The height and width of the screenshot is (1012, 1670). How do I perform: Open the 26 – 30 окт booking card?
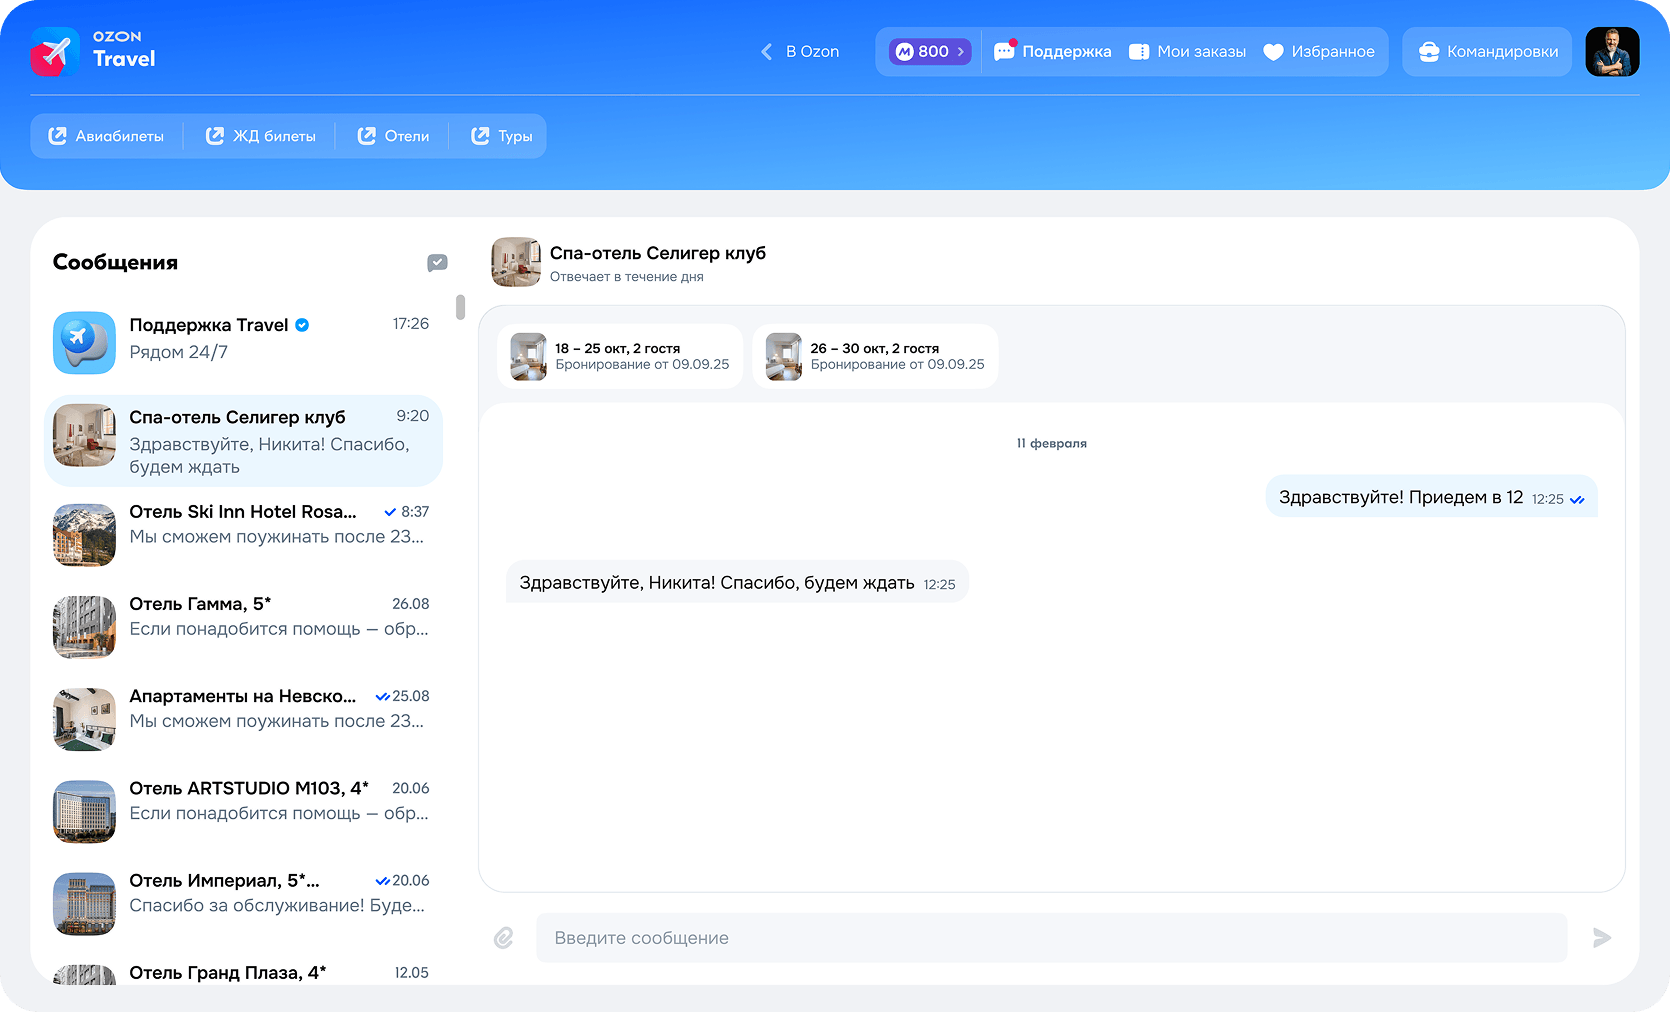pos(875,357)
